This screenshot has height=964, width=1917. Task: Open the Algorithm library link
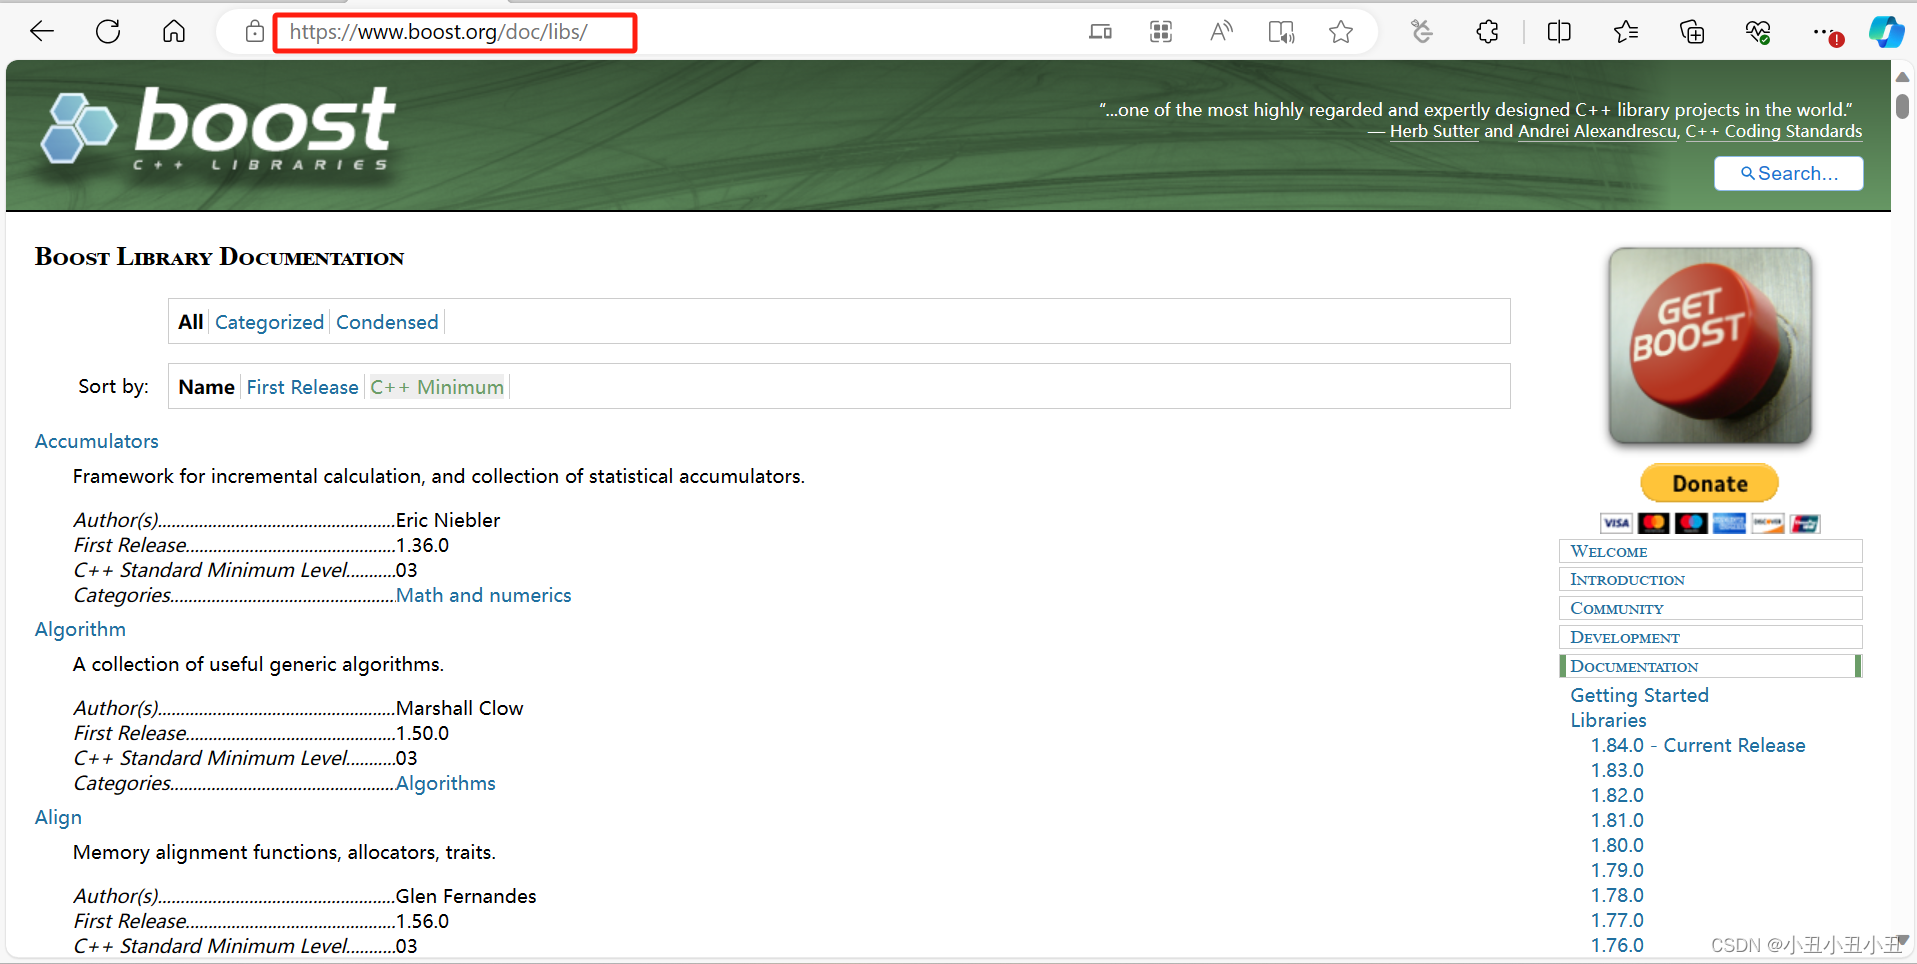click(80, 629)
